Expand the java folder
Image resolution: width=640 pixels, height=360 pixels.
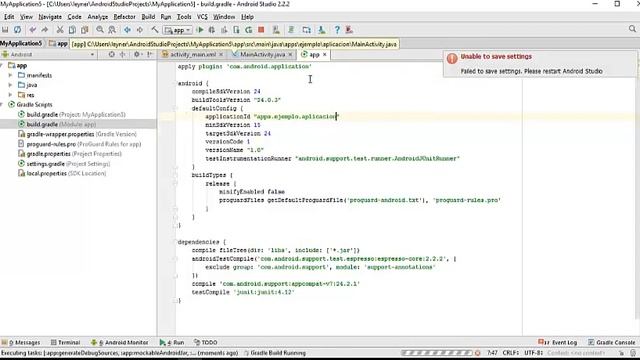pos(10,85)
